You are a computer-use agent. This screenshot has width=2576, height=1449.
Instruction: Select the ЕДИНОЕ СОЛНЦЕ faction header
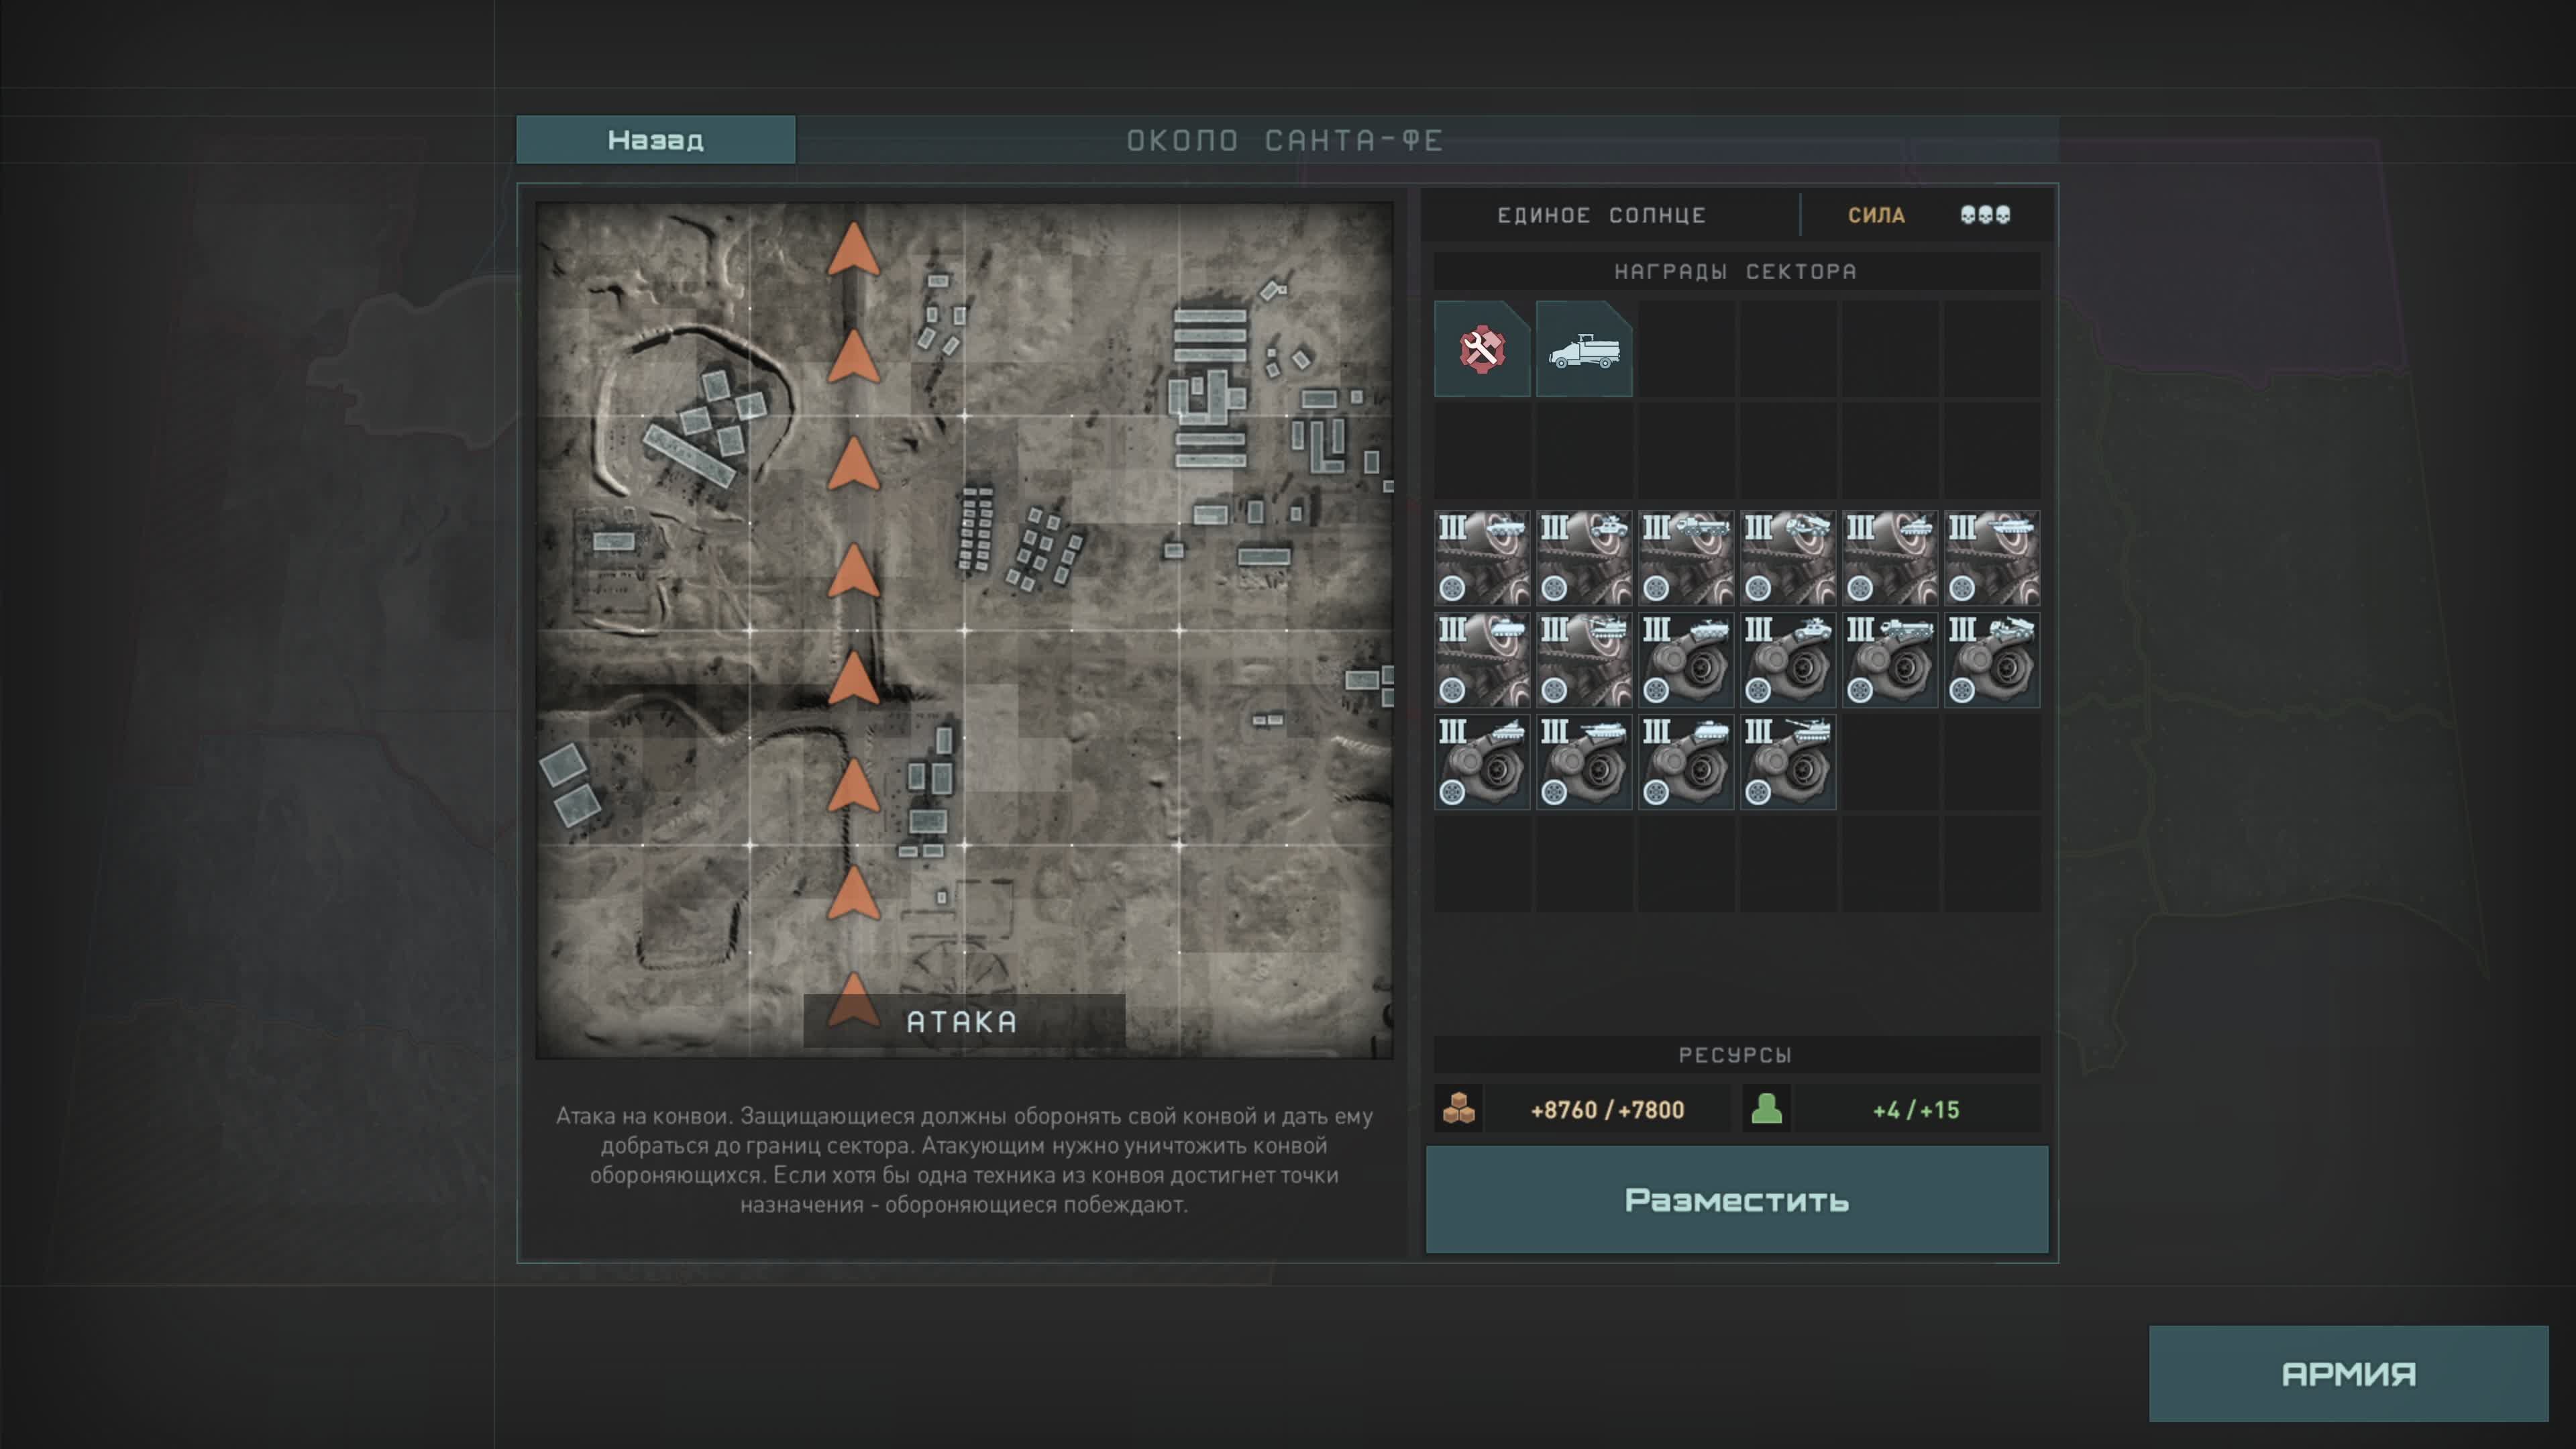(x=1601, y=215)
